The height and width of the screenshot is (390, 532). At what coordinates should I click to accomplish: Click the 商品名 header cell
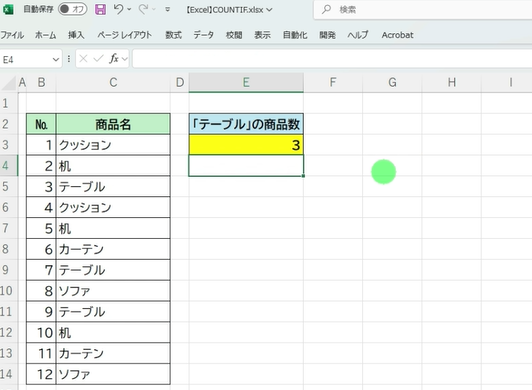coord(113,124)
